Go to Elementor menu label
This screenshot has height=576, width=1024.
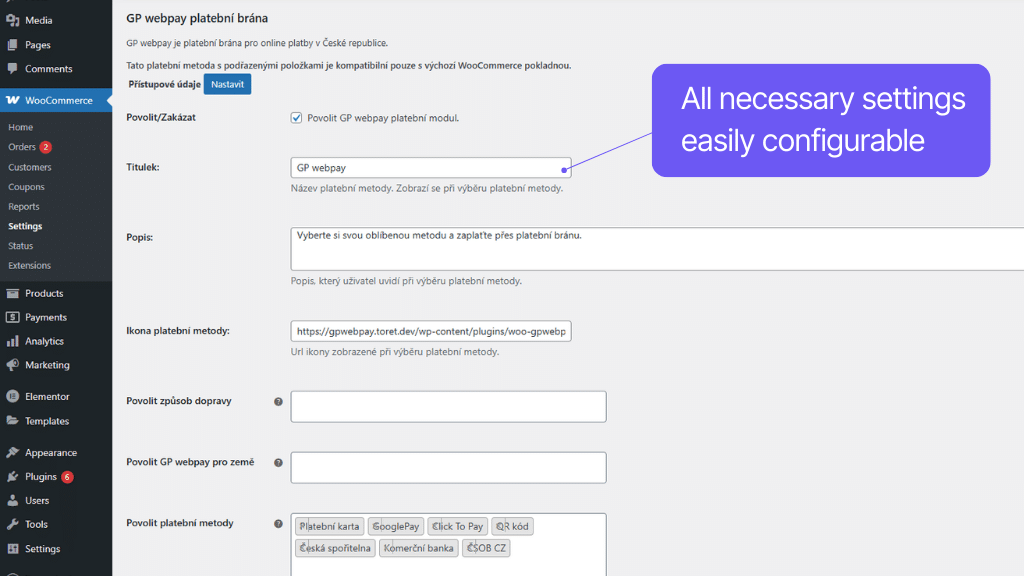click(x=47, y=396)
